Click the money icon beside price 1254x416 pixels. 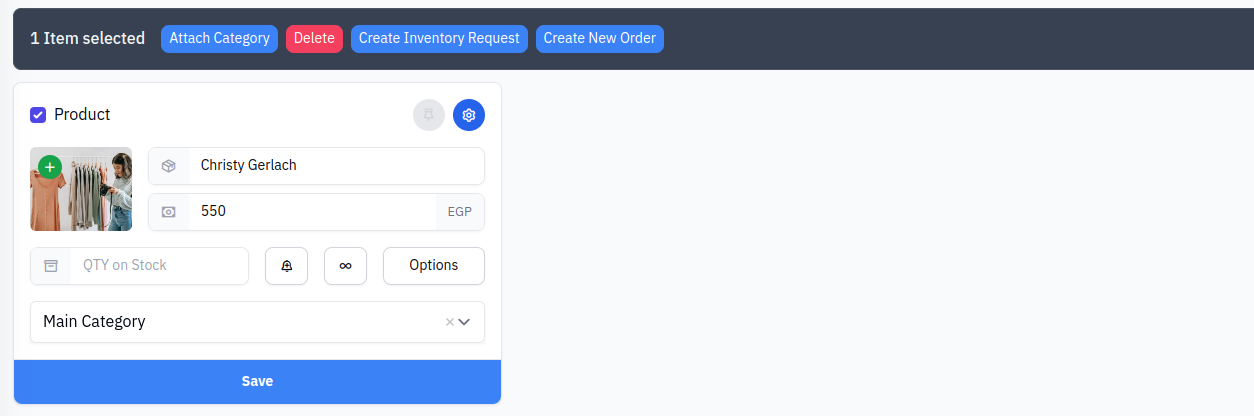click(x=169, y=212)
